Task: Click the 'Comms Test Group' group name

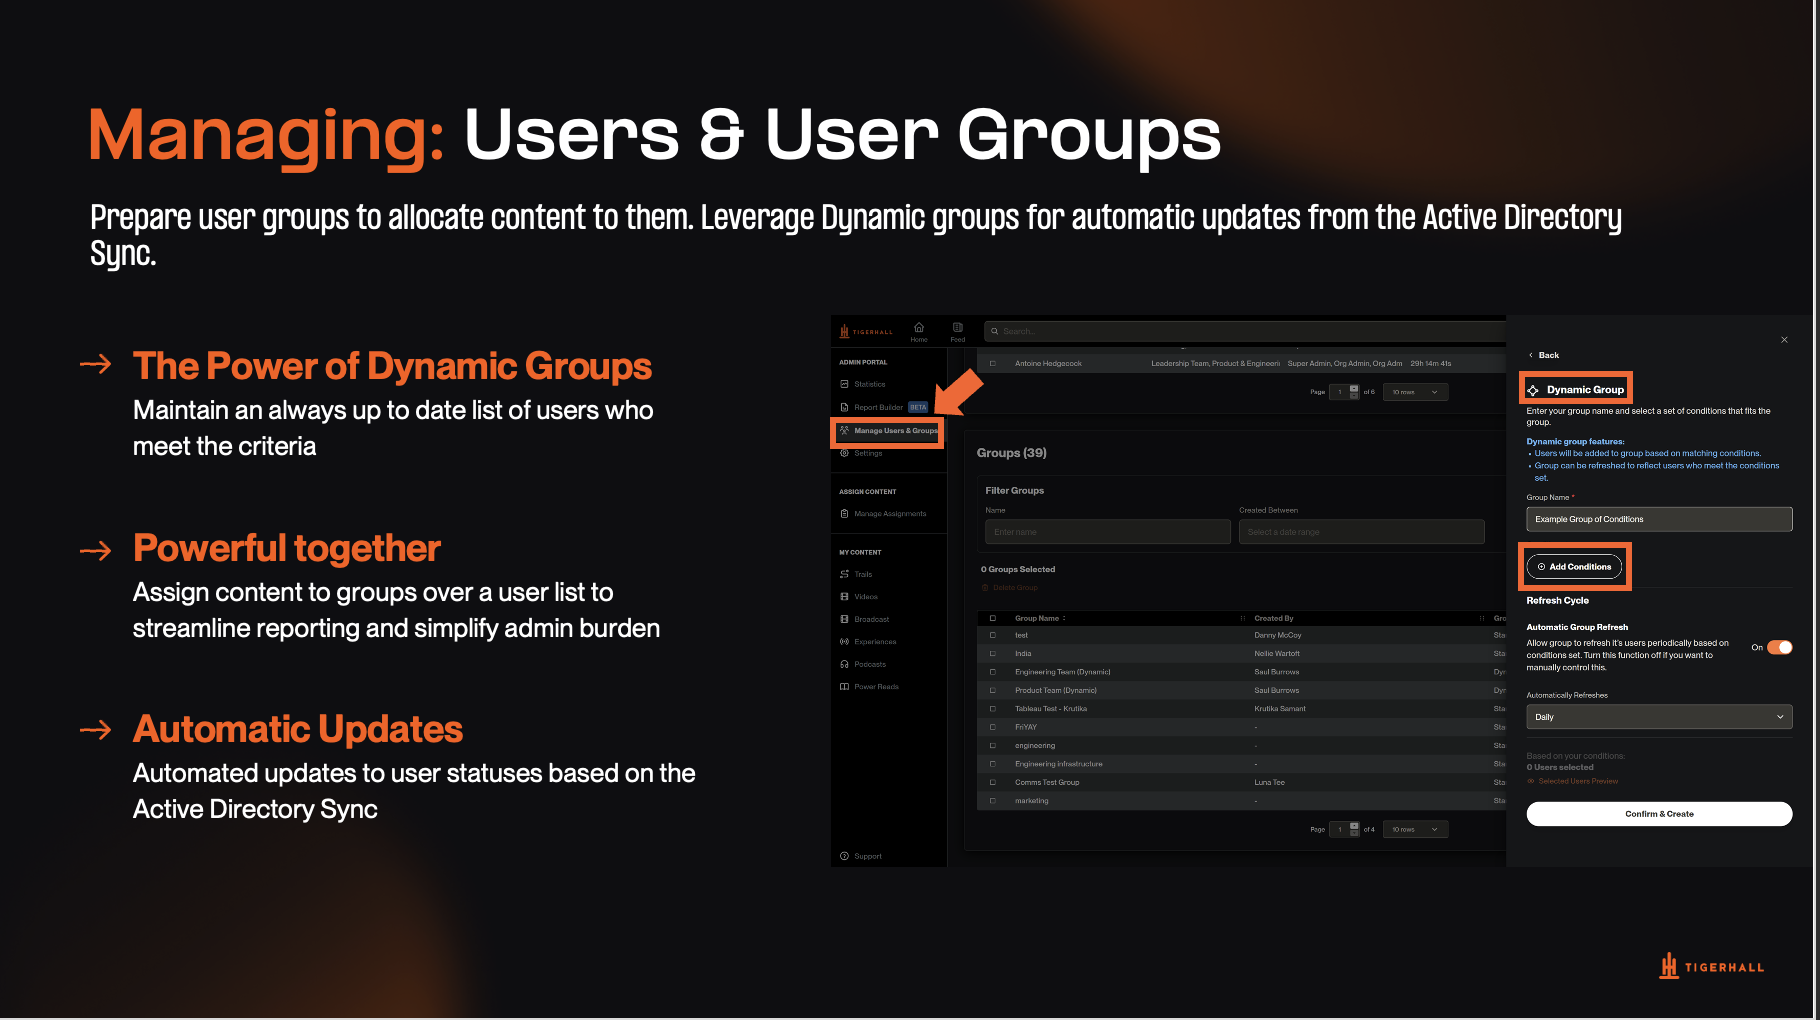Action: tap(1047, 782)
